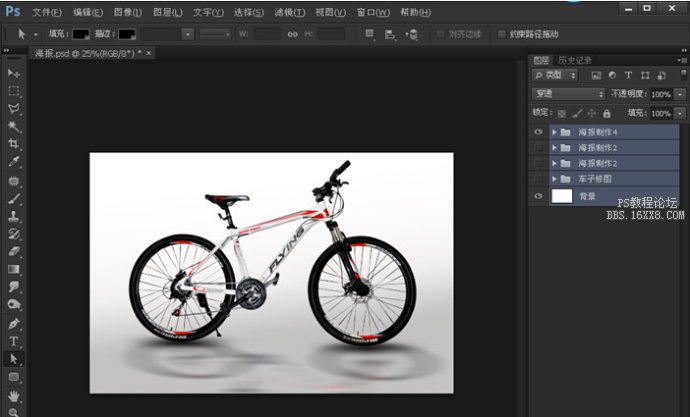Enable the 对齐边缘 checkbox

(x=440, y=34)
